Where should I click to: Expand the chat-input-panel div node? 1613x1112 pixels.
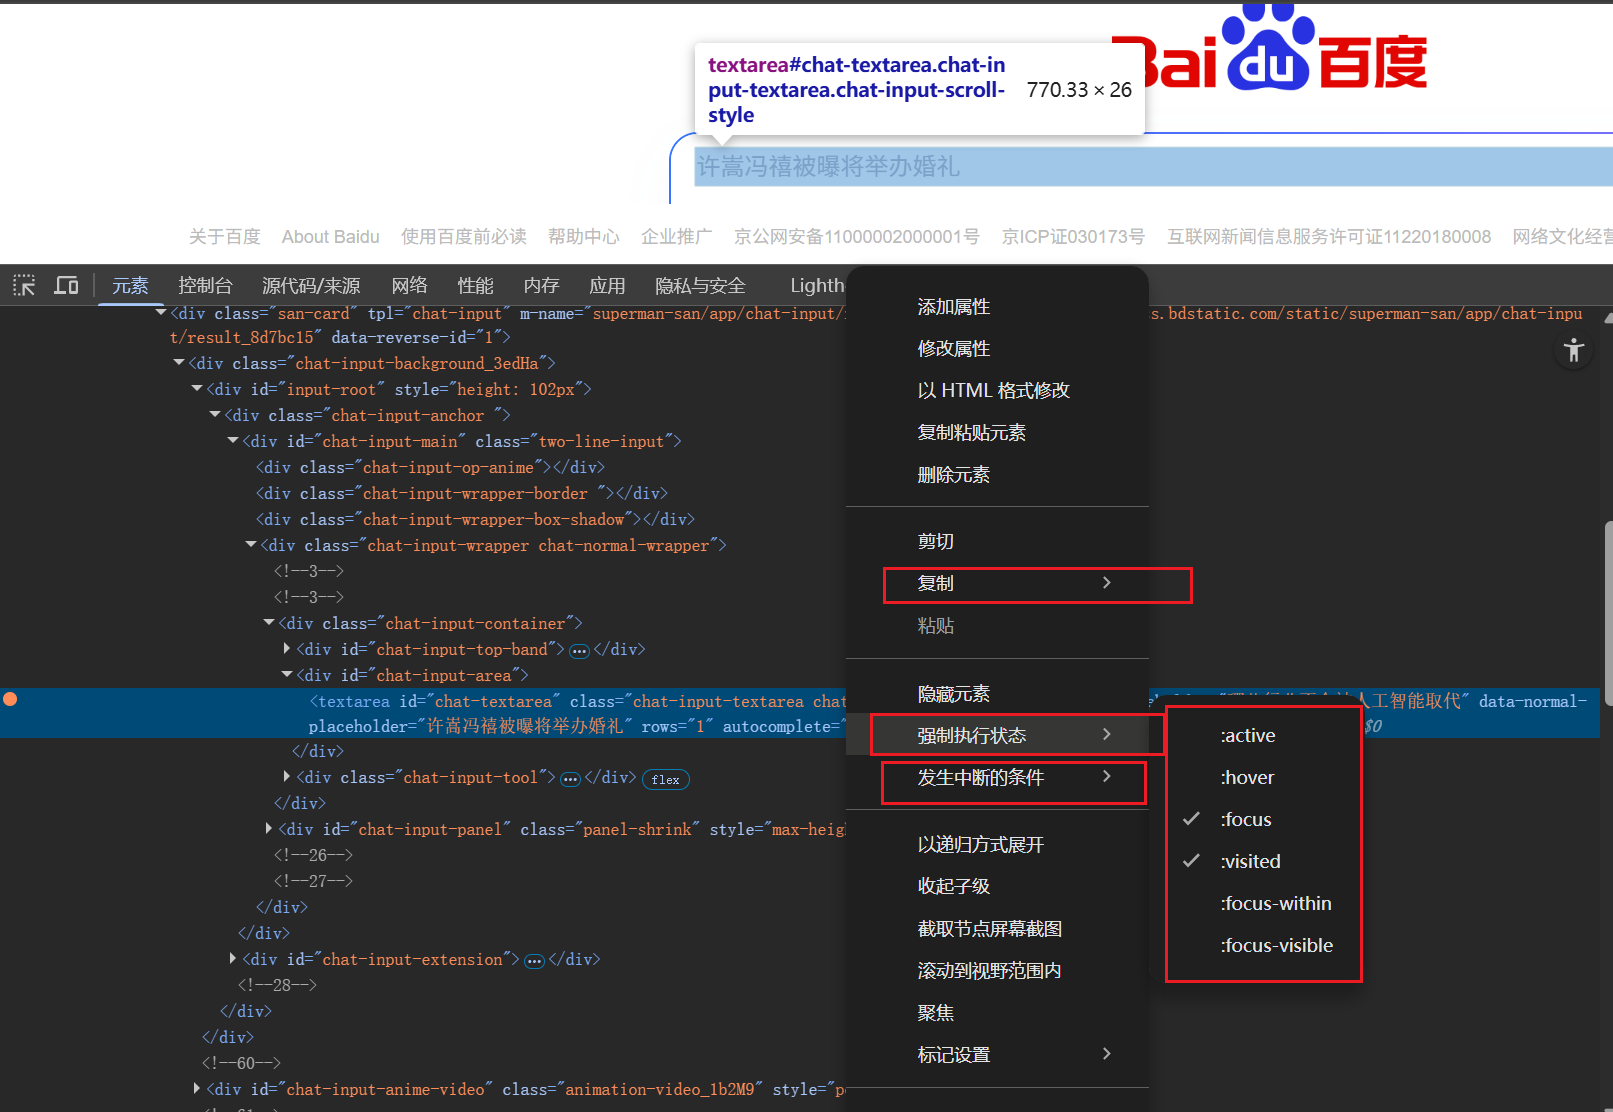pos(269,829)
